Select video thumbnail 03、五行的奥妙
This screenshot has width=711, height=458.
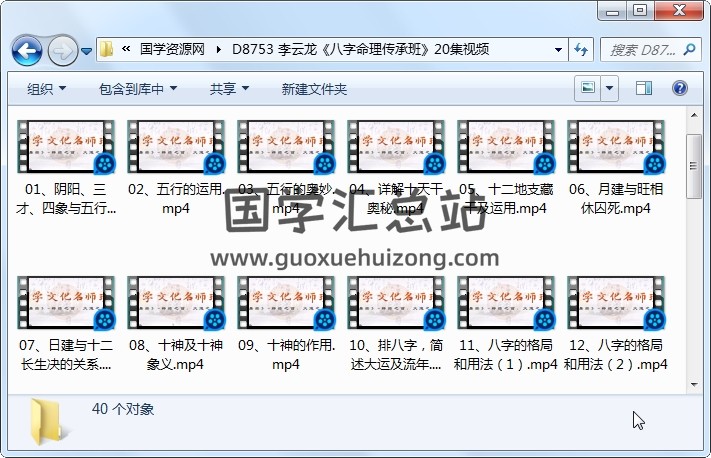click(286, 147)
